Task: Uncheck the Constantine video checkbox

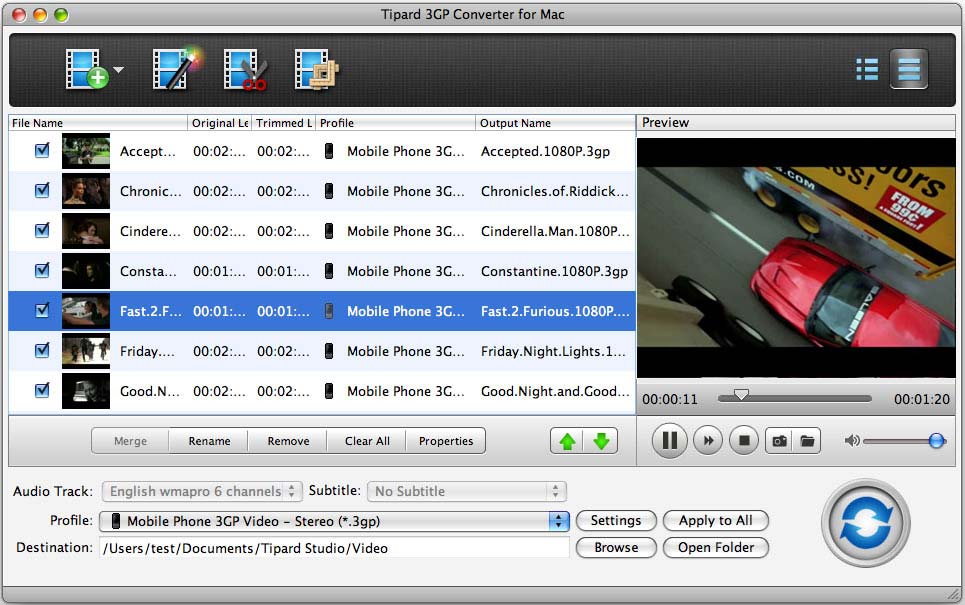Action: tap(42, 270)
